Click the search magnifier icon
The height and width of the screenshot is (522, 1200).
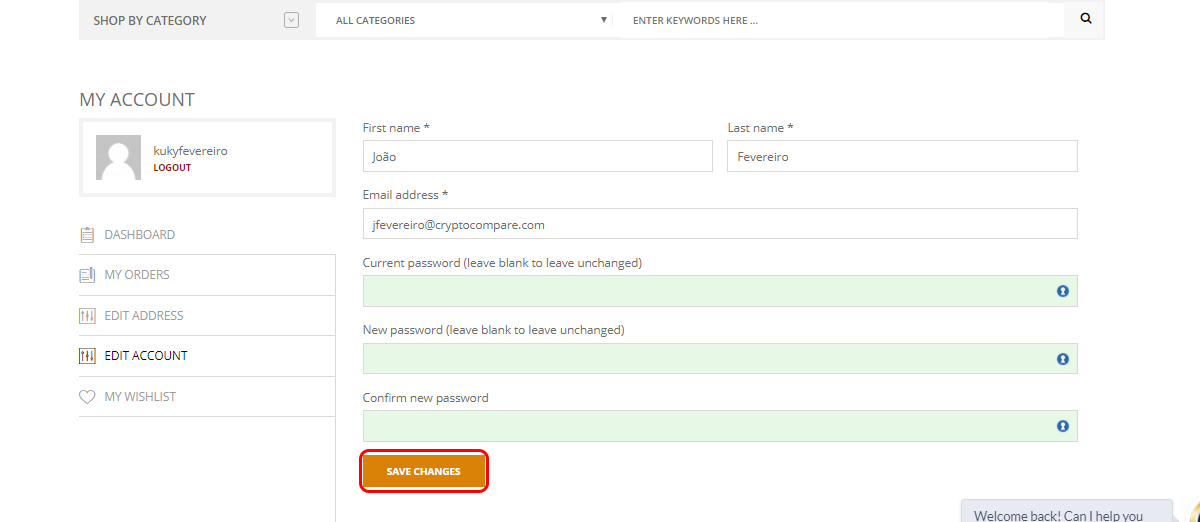[1086, 19]
